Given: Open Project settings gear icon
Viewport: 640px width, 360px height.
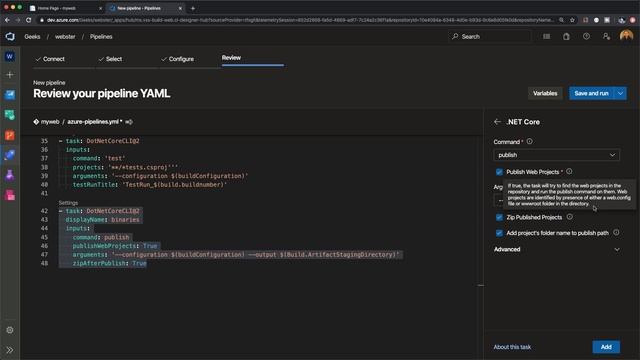Looking at the screenshot, I should [10, 330].
